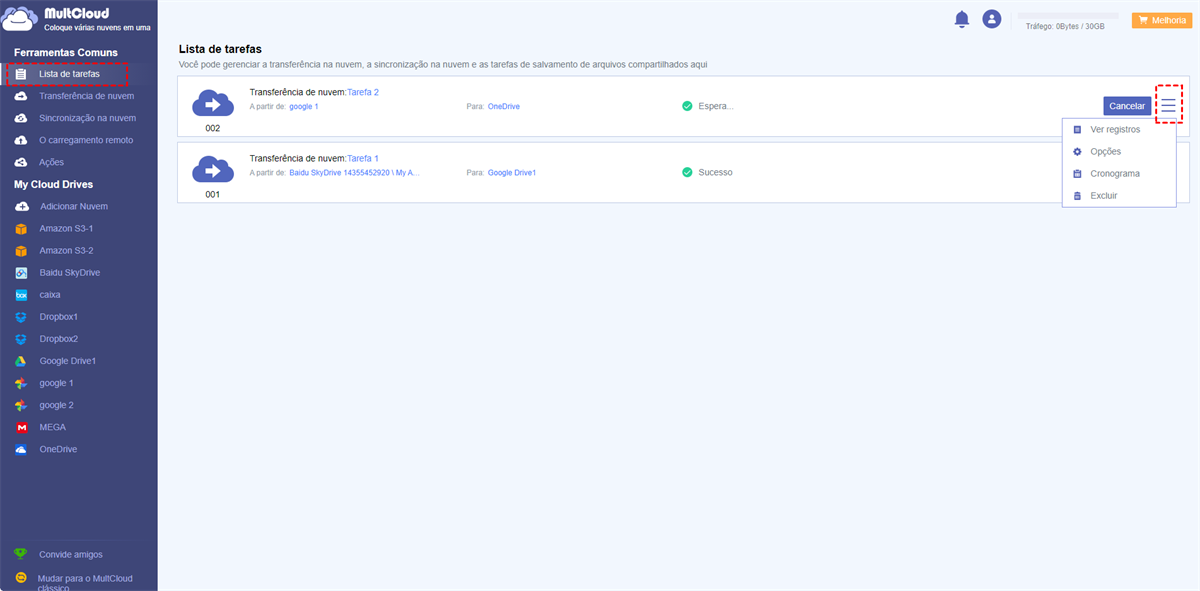
Task: Click the Melhoria upgrade button
Action: pyautogui.click(x=1161, y=20)
